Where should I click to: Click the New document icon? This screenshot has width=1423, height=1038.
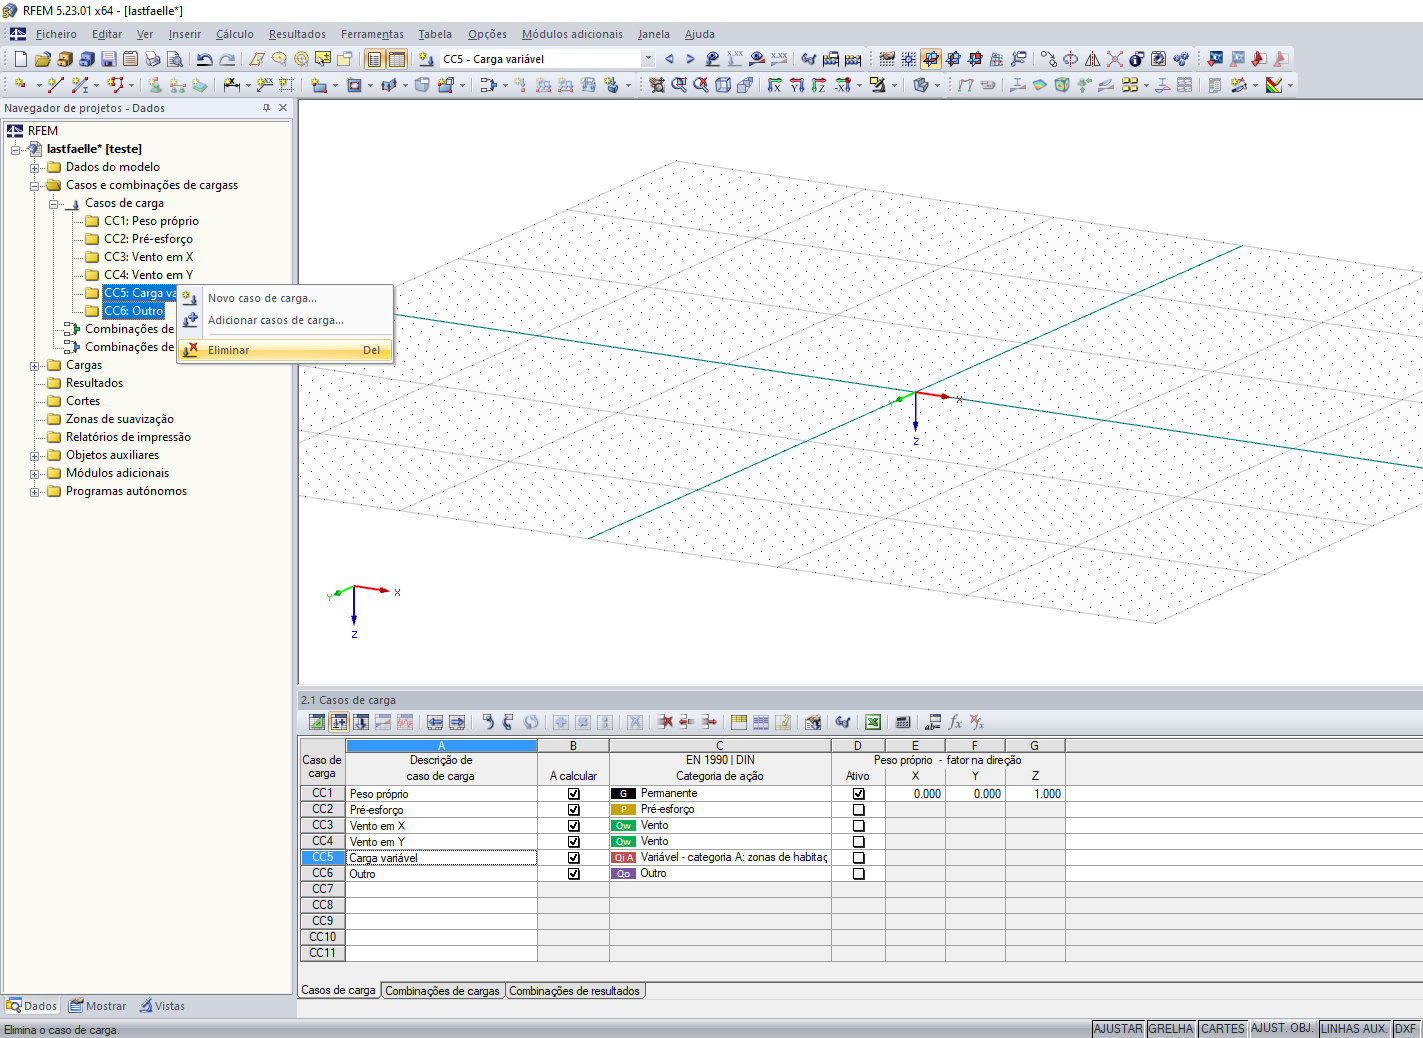(x=20, y=59)
